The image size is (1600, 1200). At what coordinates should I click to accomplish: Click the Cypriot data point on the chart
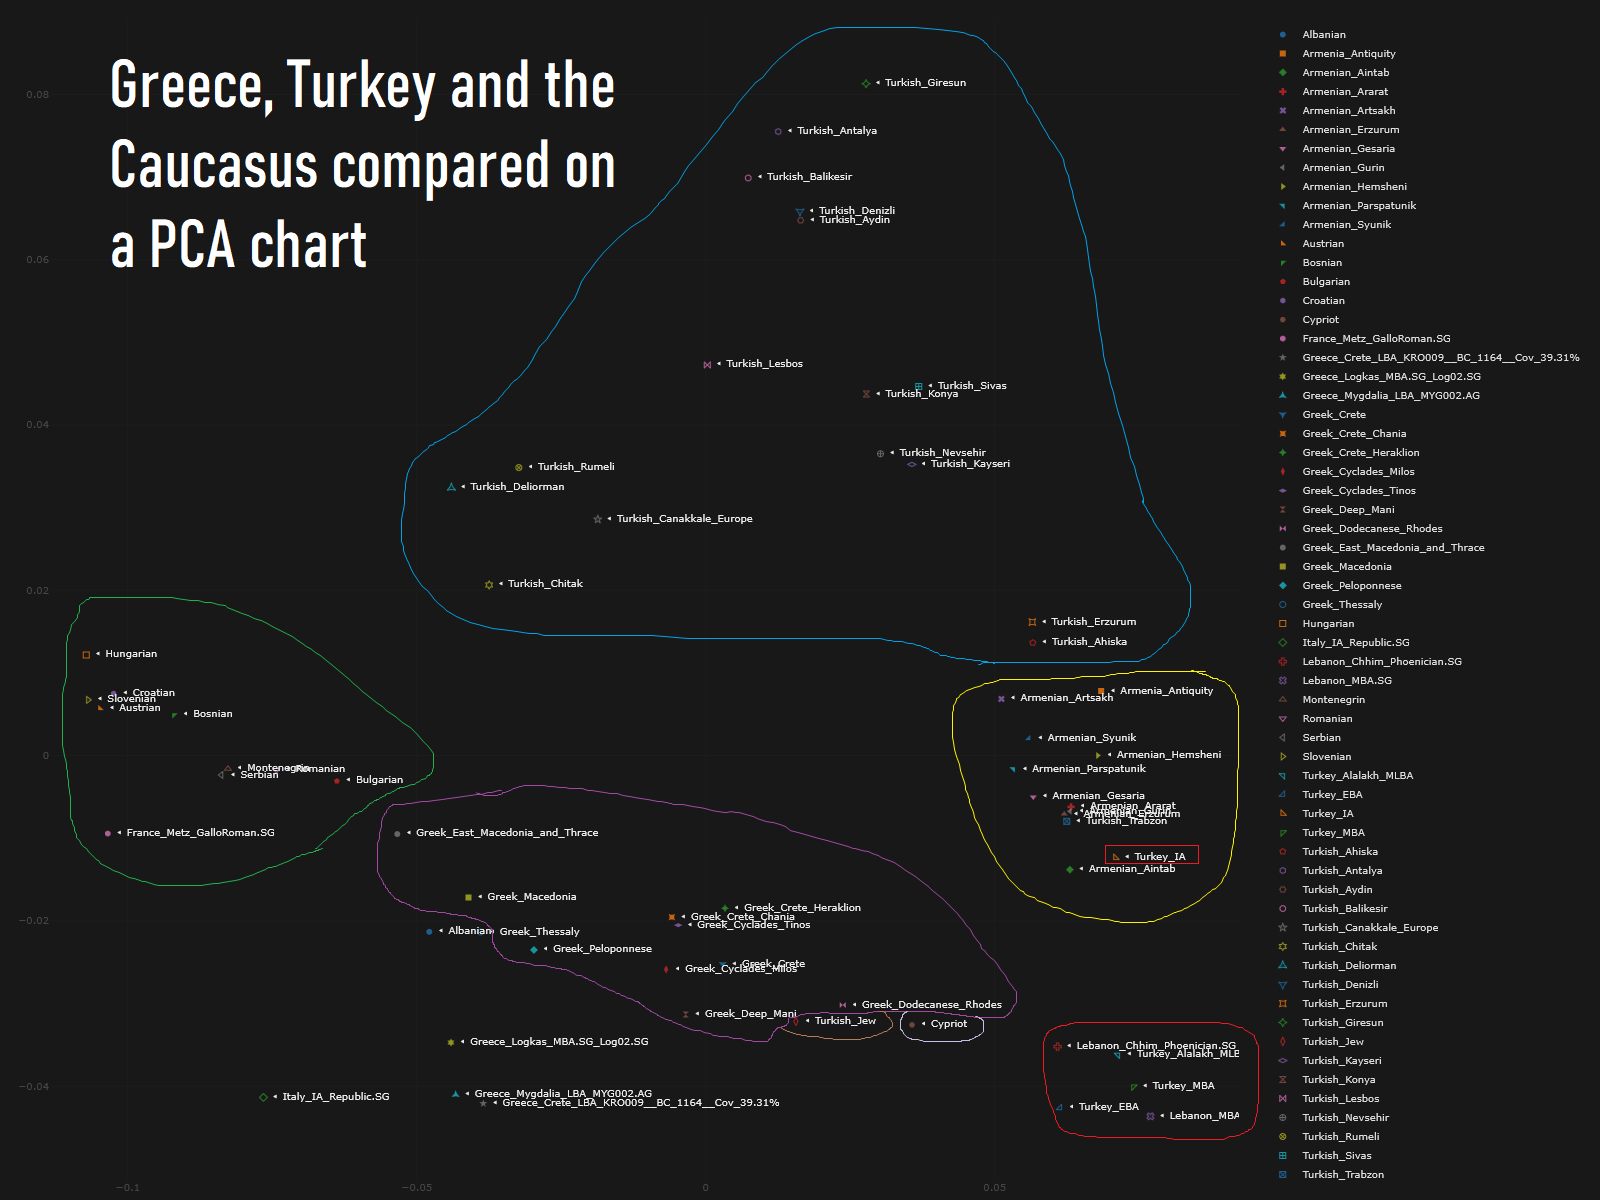click(x=912, y=1024)
